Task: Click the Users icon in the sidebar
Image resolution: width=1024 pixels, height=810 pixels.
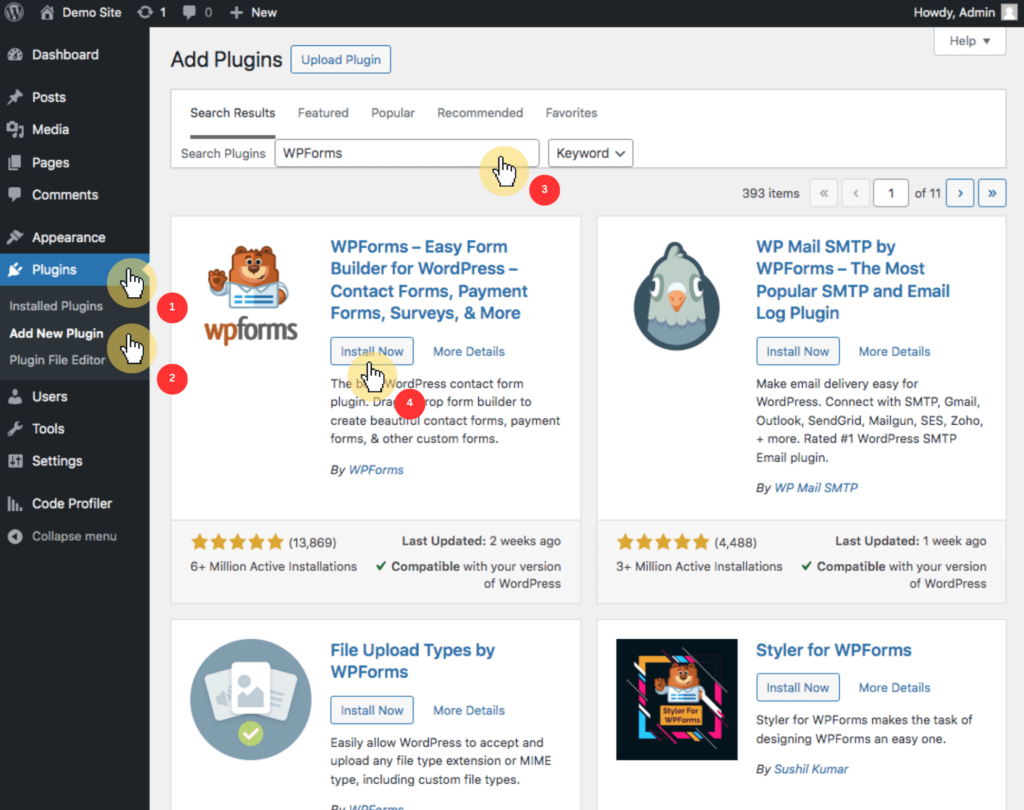Action: point(15,397)
